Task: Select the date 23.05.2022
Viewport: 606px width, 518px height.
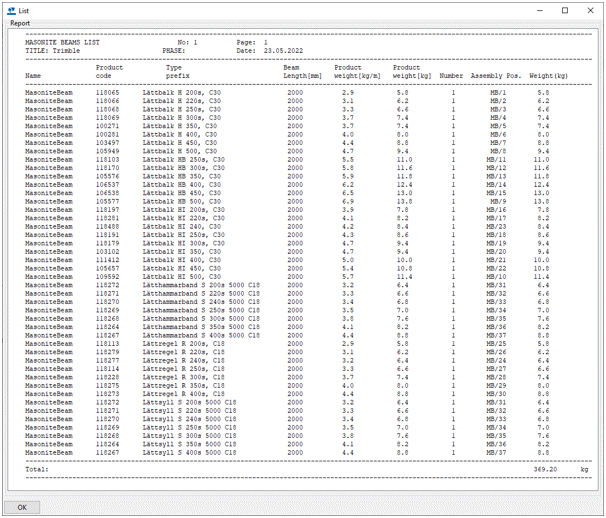Action: click(x=283, y=51)
